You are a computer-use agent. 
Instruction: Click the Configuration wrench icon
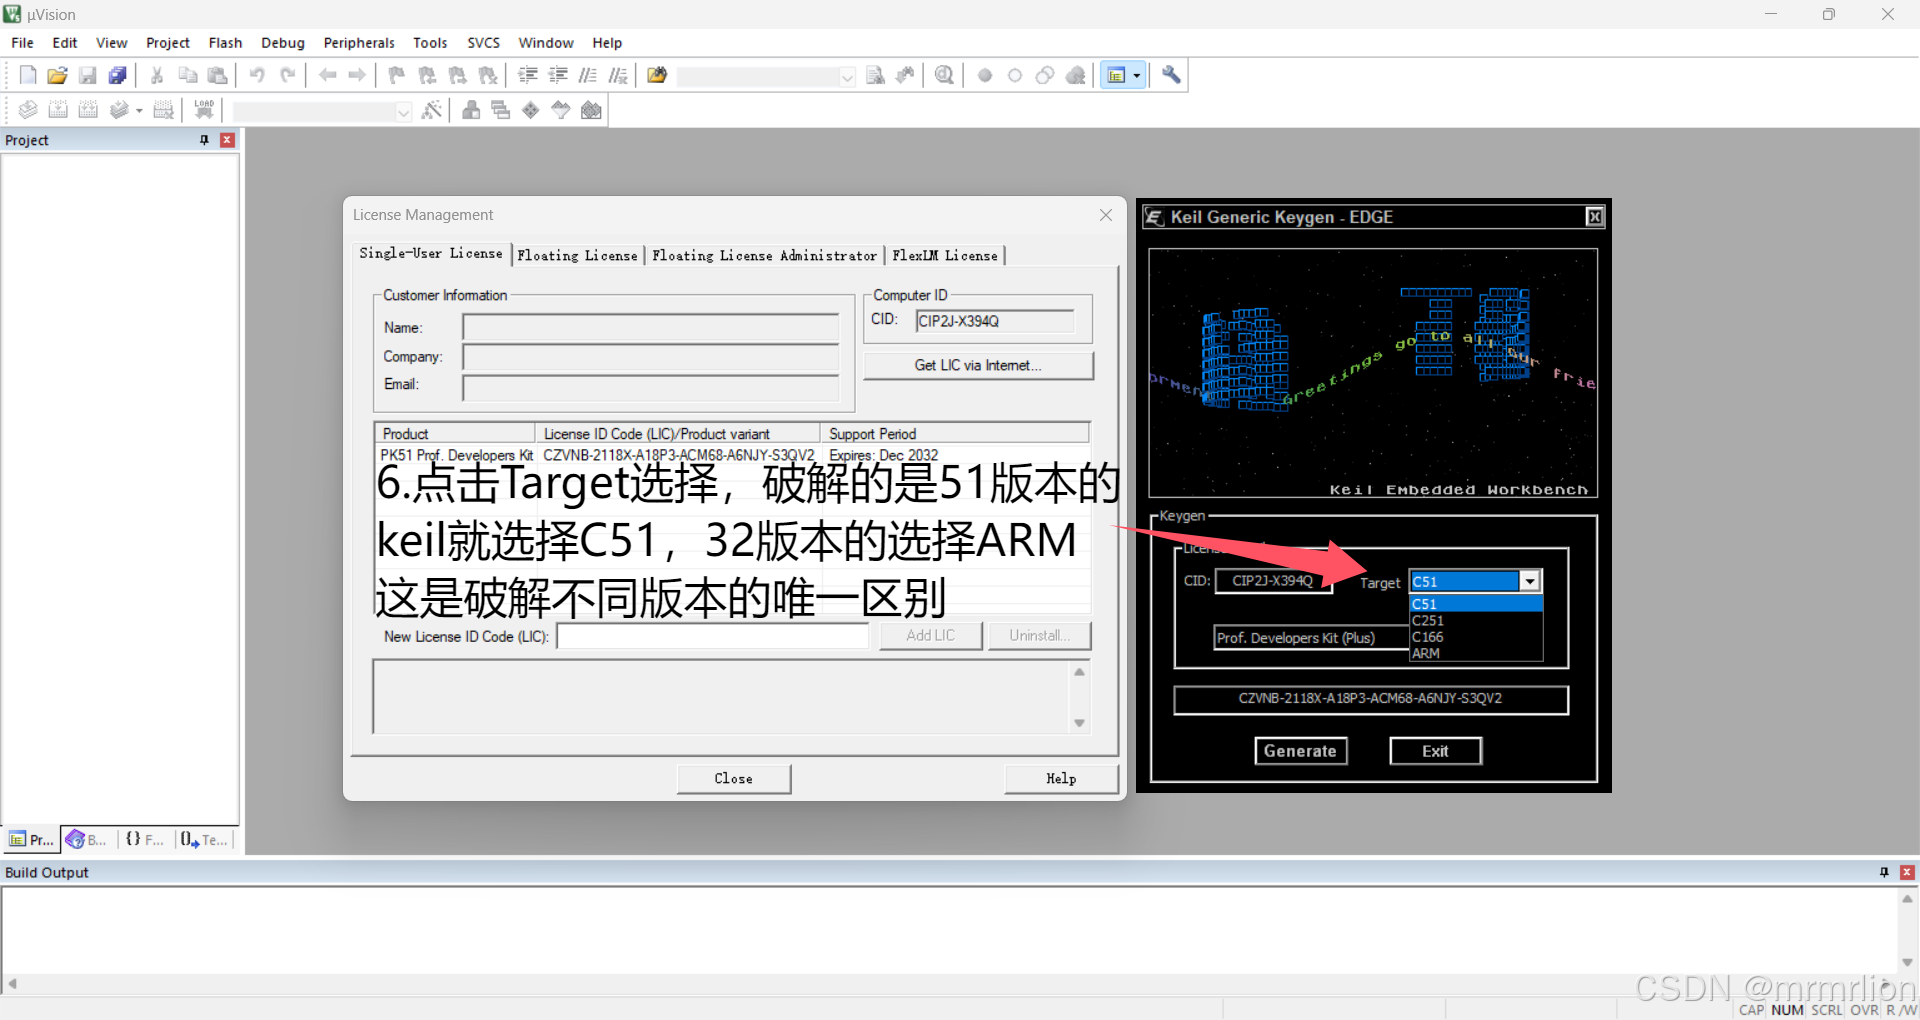(1171, 75)
